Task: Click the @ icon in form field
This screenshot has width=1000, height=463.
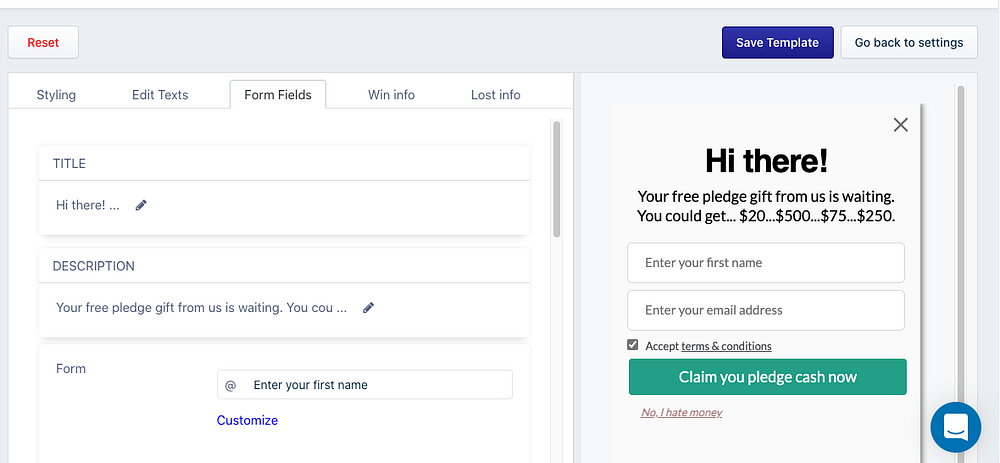Action: point(231,385)
